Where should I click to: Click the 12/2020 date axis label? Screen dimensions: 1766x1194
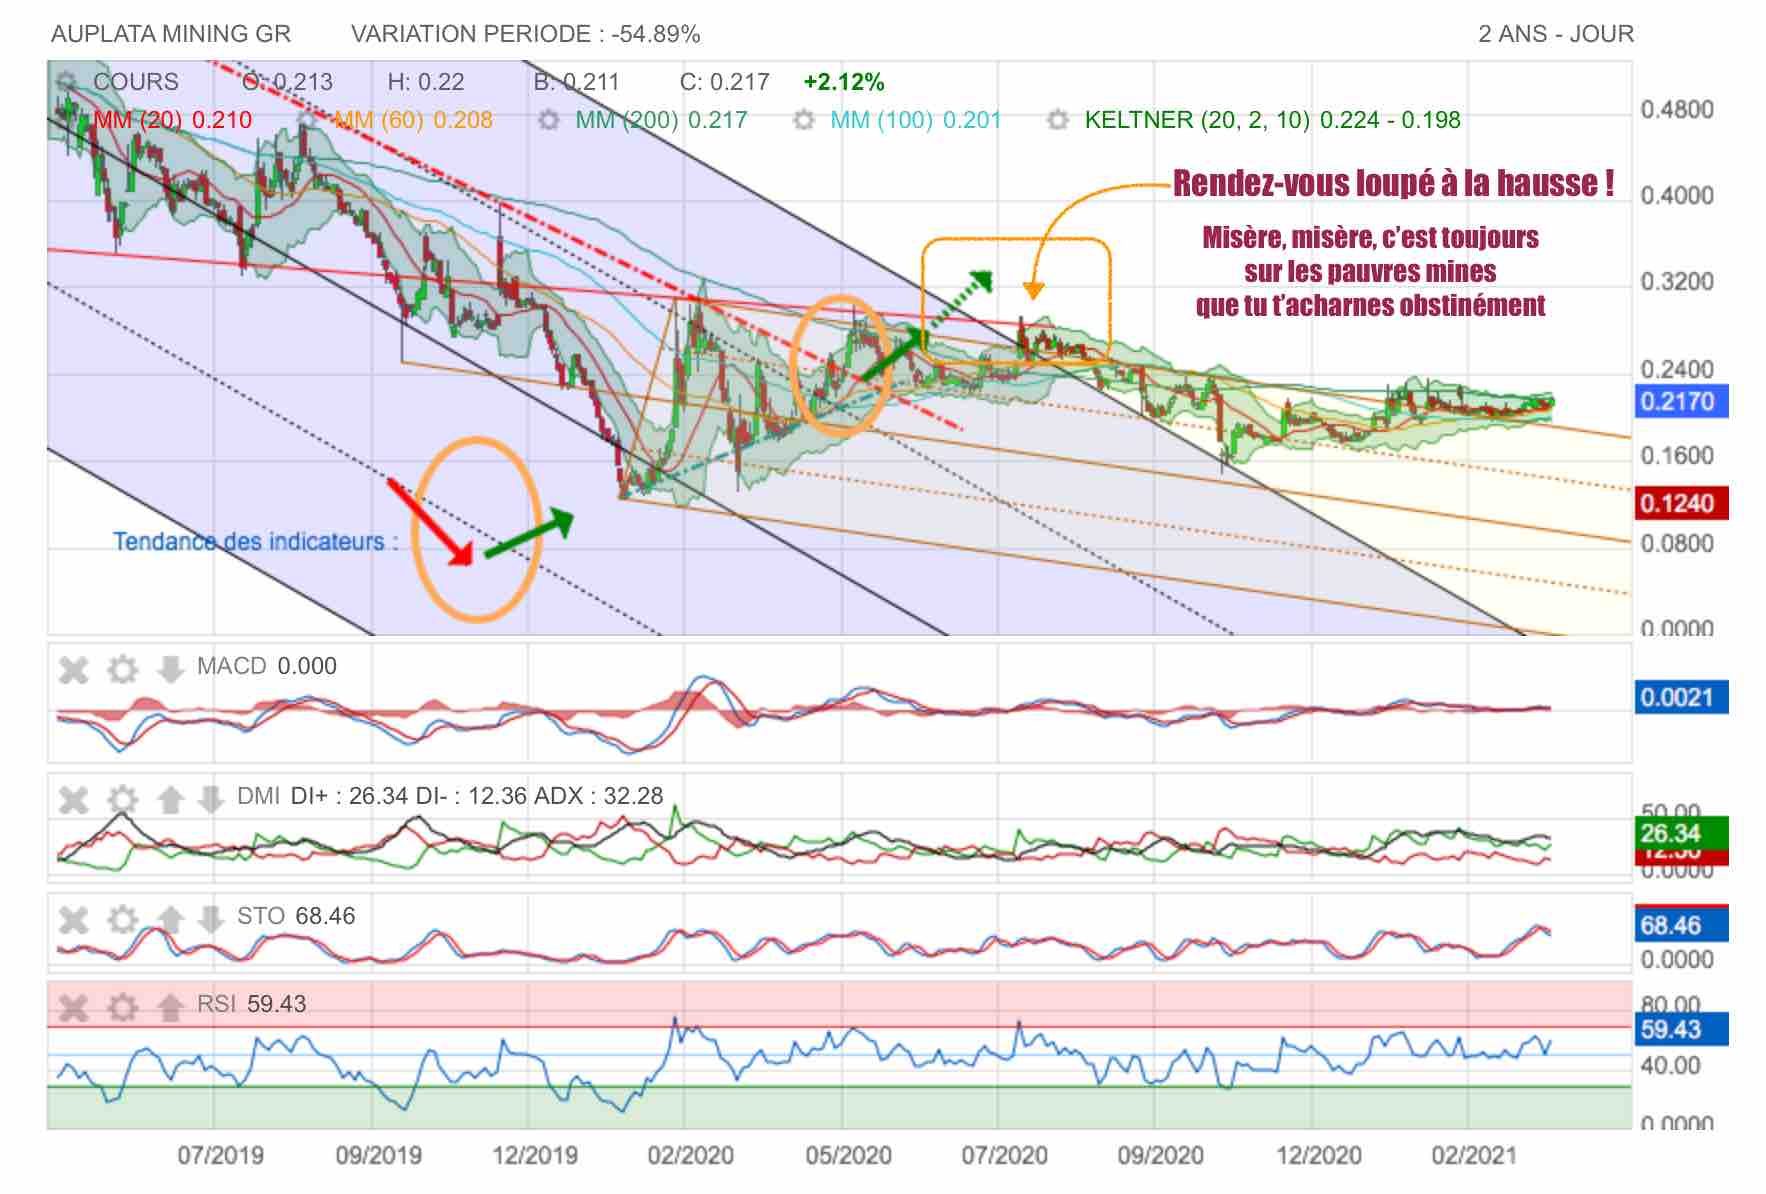1318,1156
